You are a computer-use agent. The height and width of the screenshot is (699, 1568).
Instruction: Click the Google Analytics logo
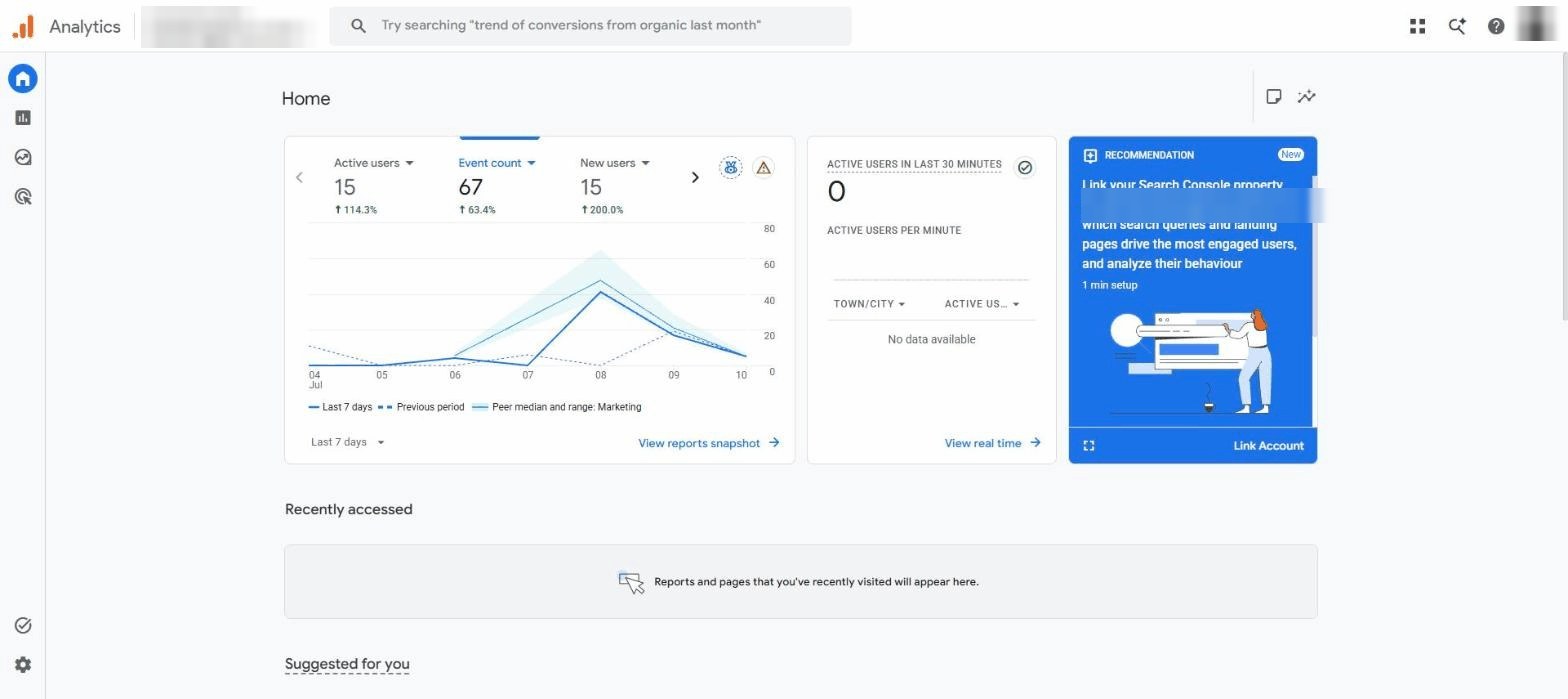(x=23, y=26)
